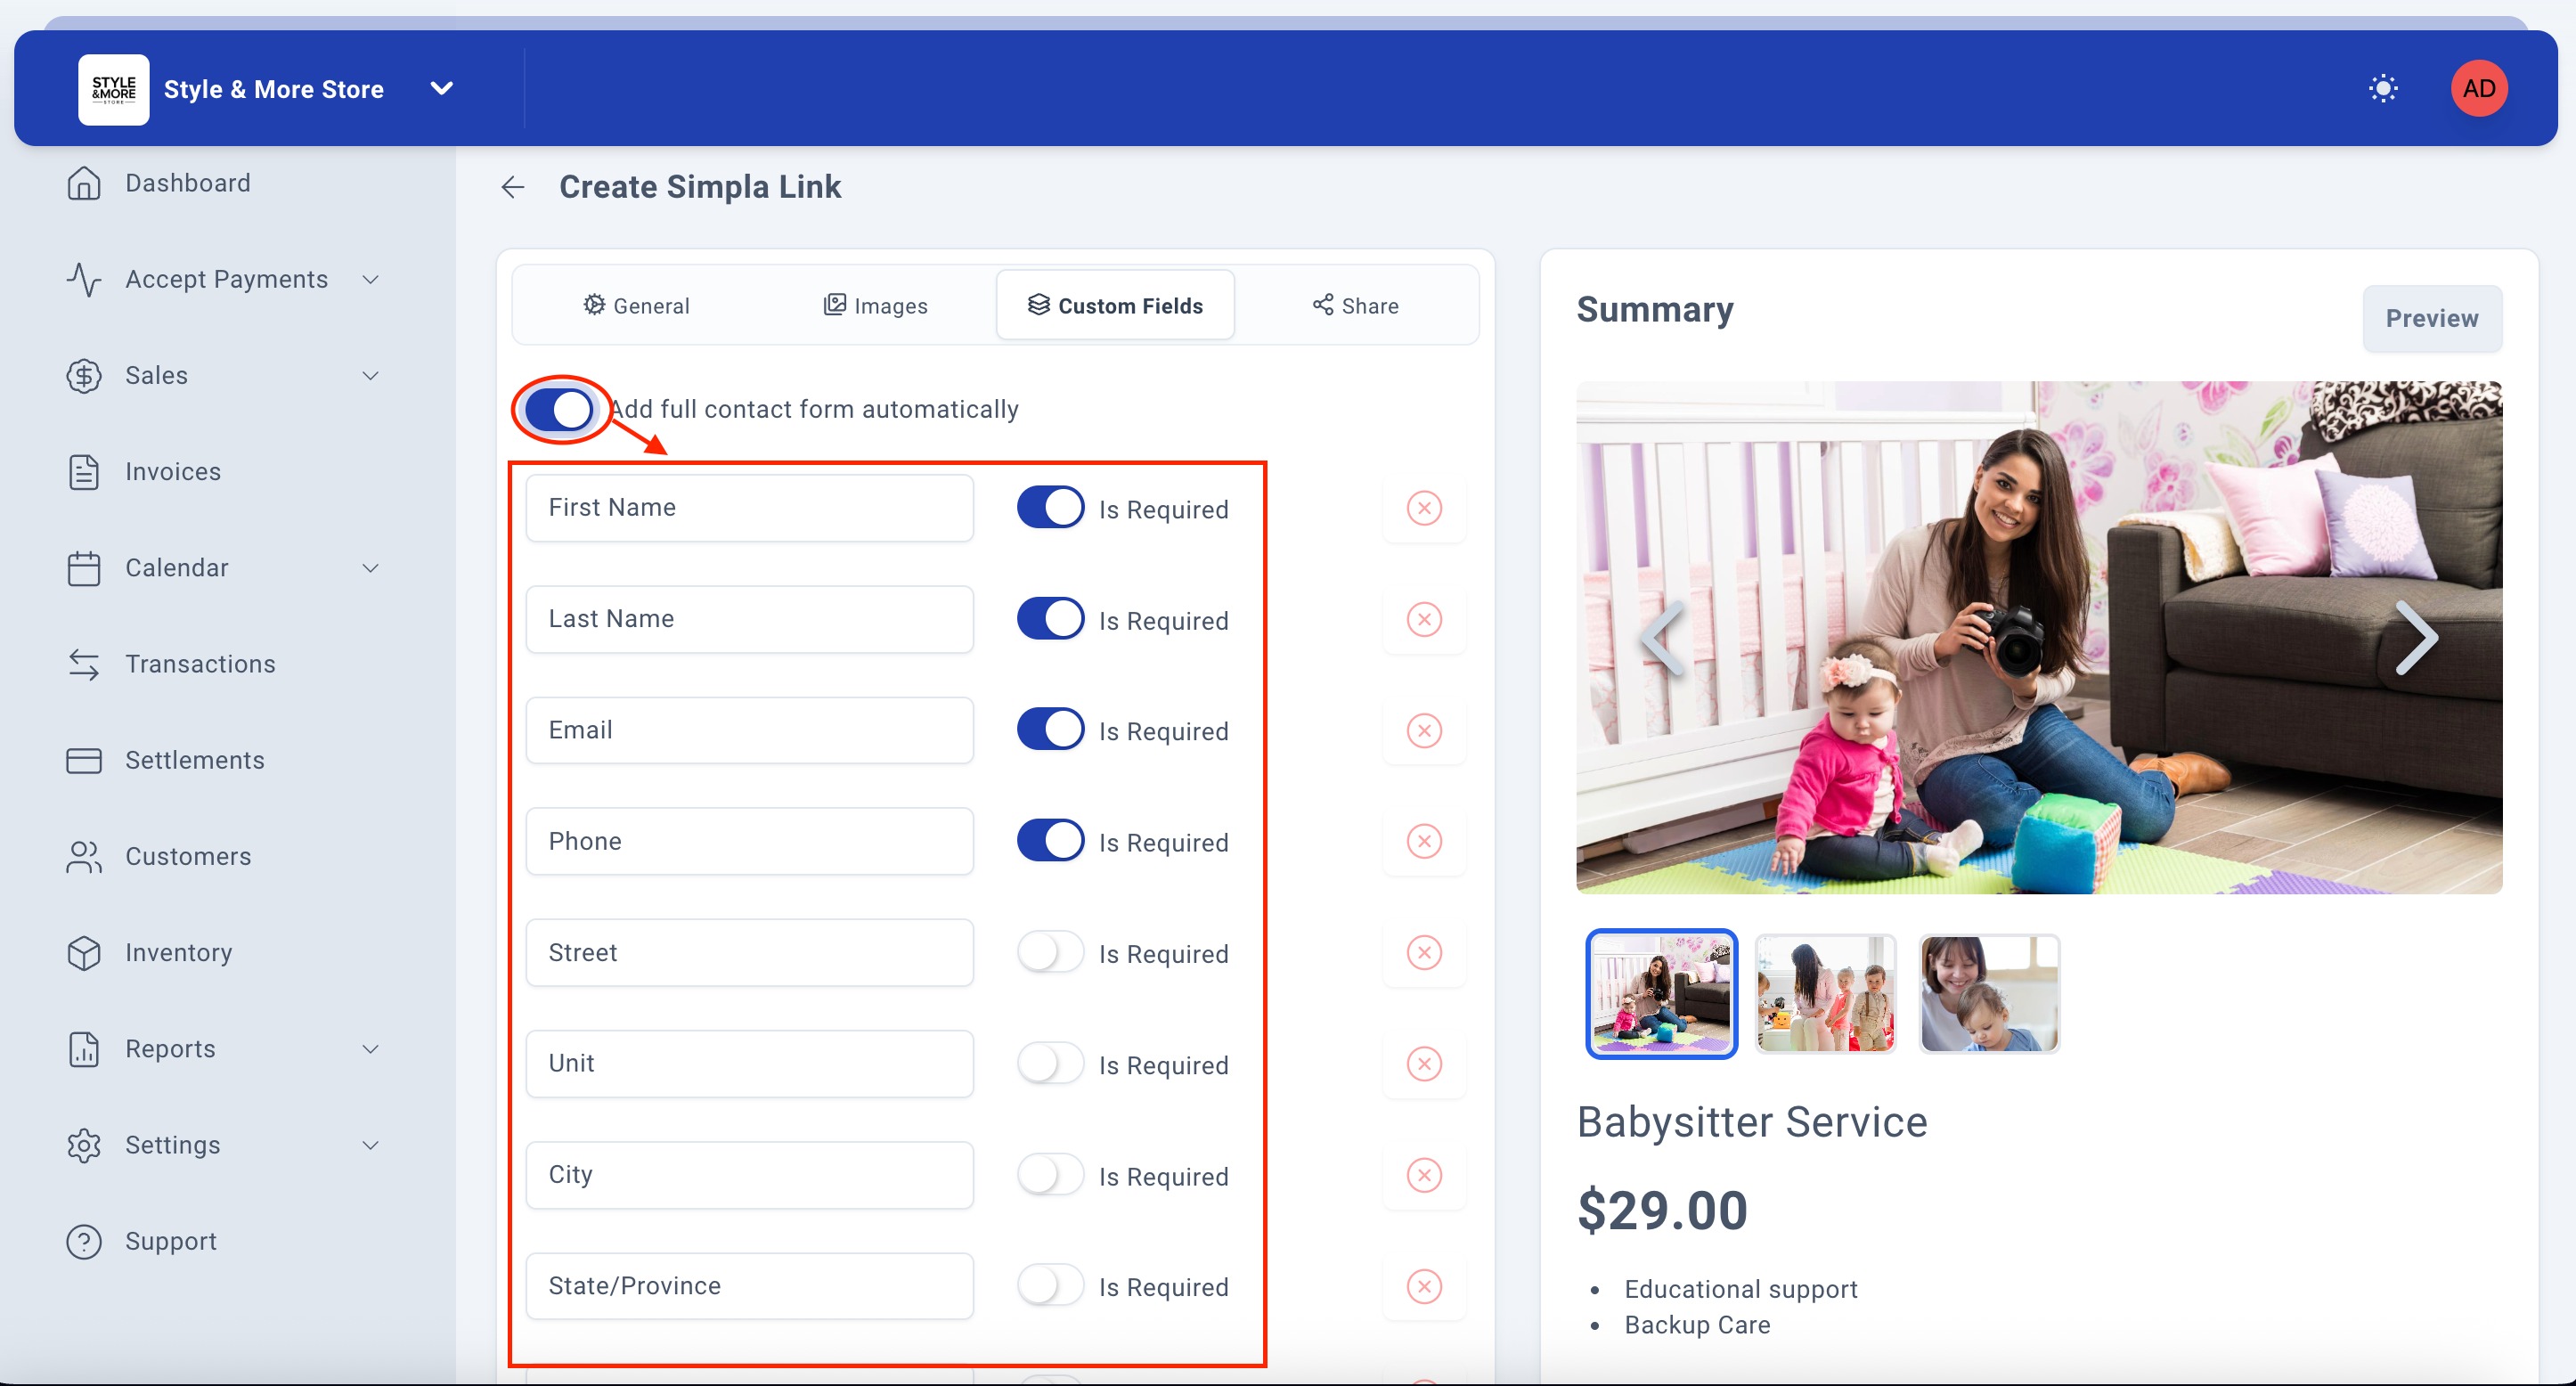The width and height of the screenshot is (2576, 1386).
Task: Click the Preview button
Action: point(2431,319)
